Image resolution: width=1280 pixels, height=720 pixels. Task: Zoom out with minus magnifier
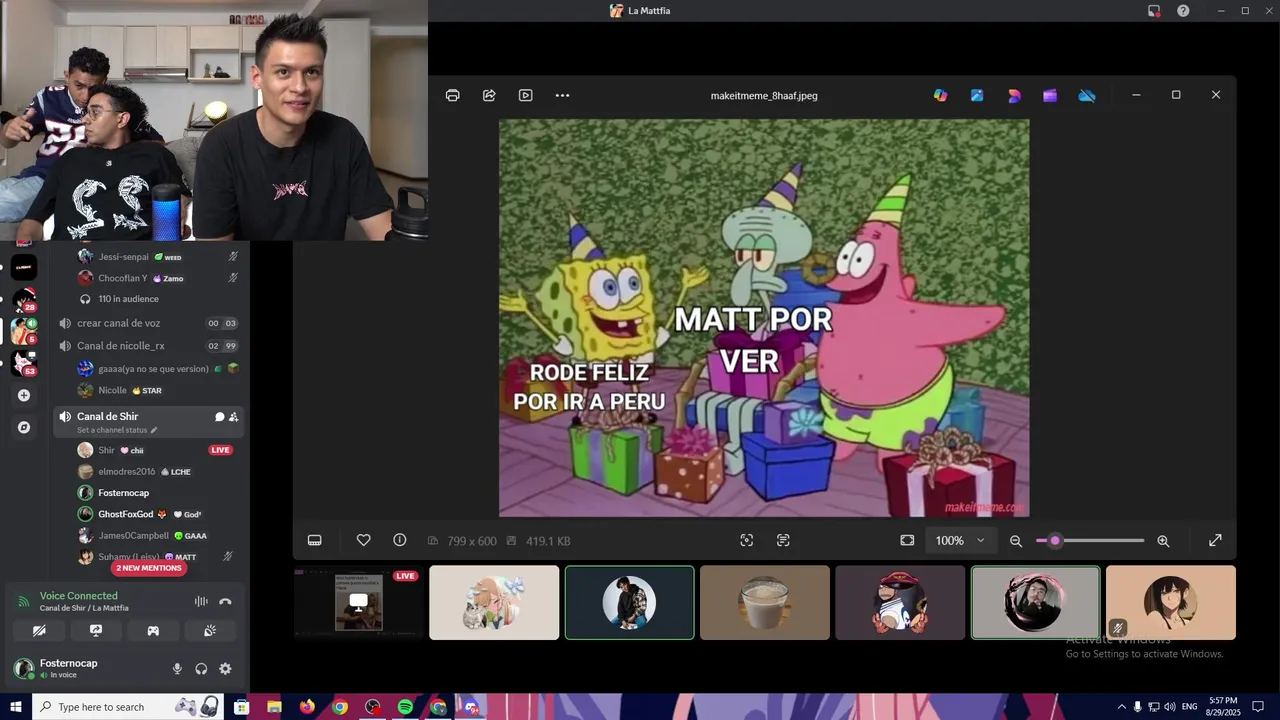tap(1016, 540)
